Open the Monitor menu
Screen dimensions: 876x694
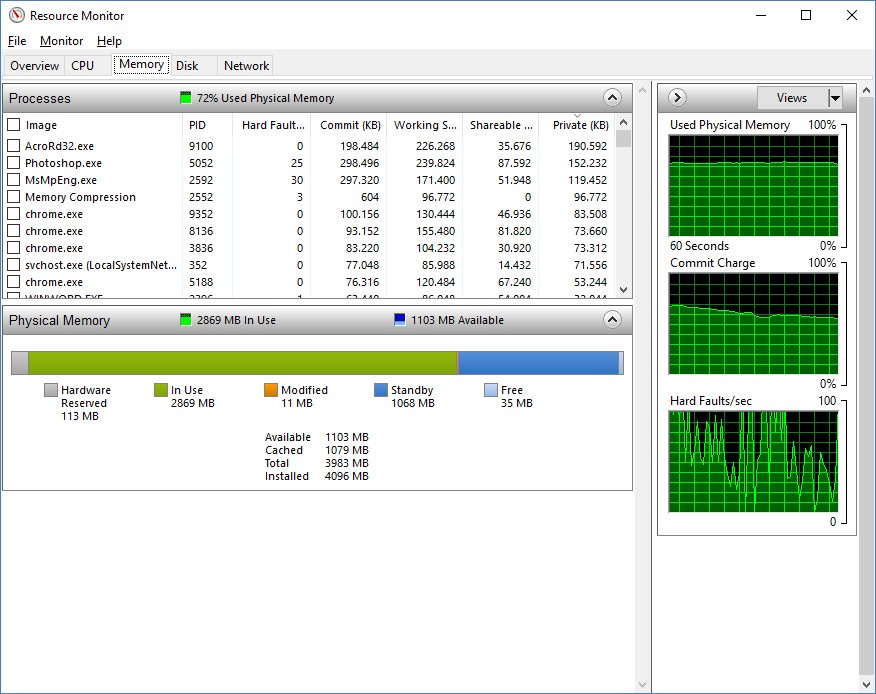(x=61, y=41)
